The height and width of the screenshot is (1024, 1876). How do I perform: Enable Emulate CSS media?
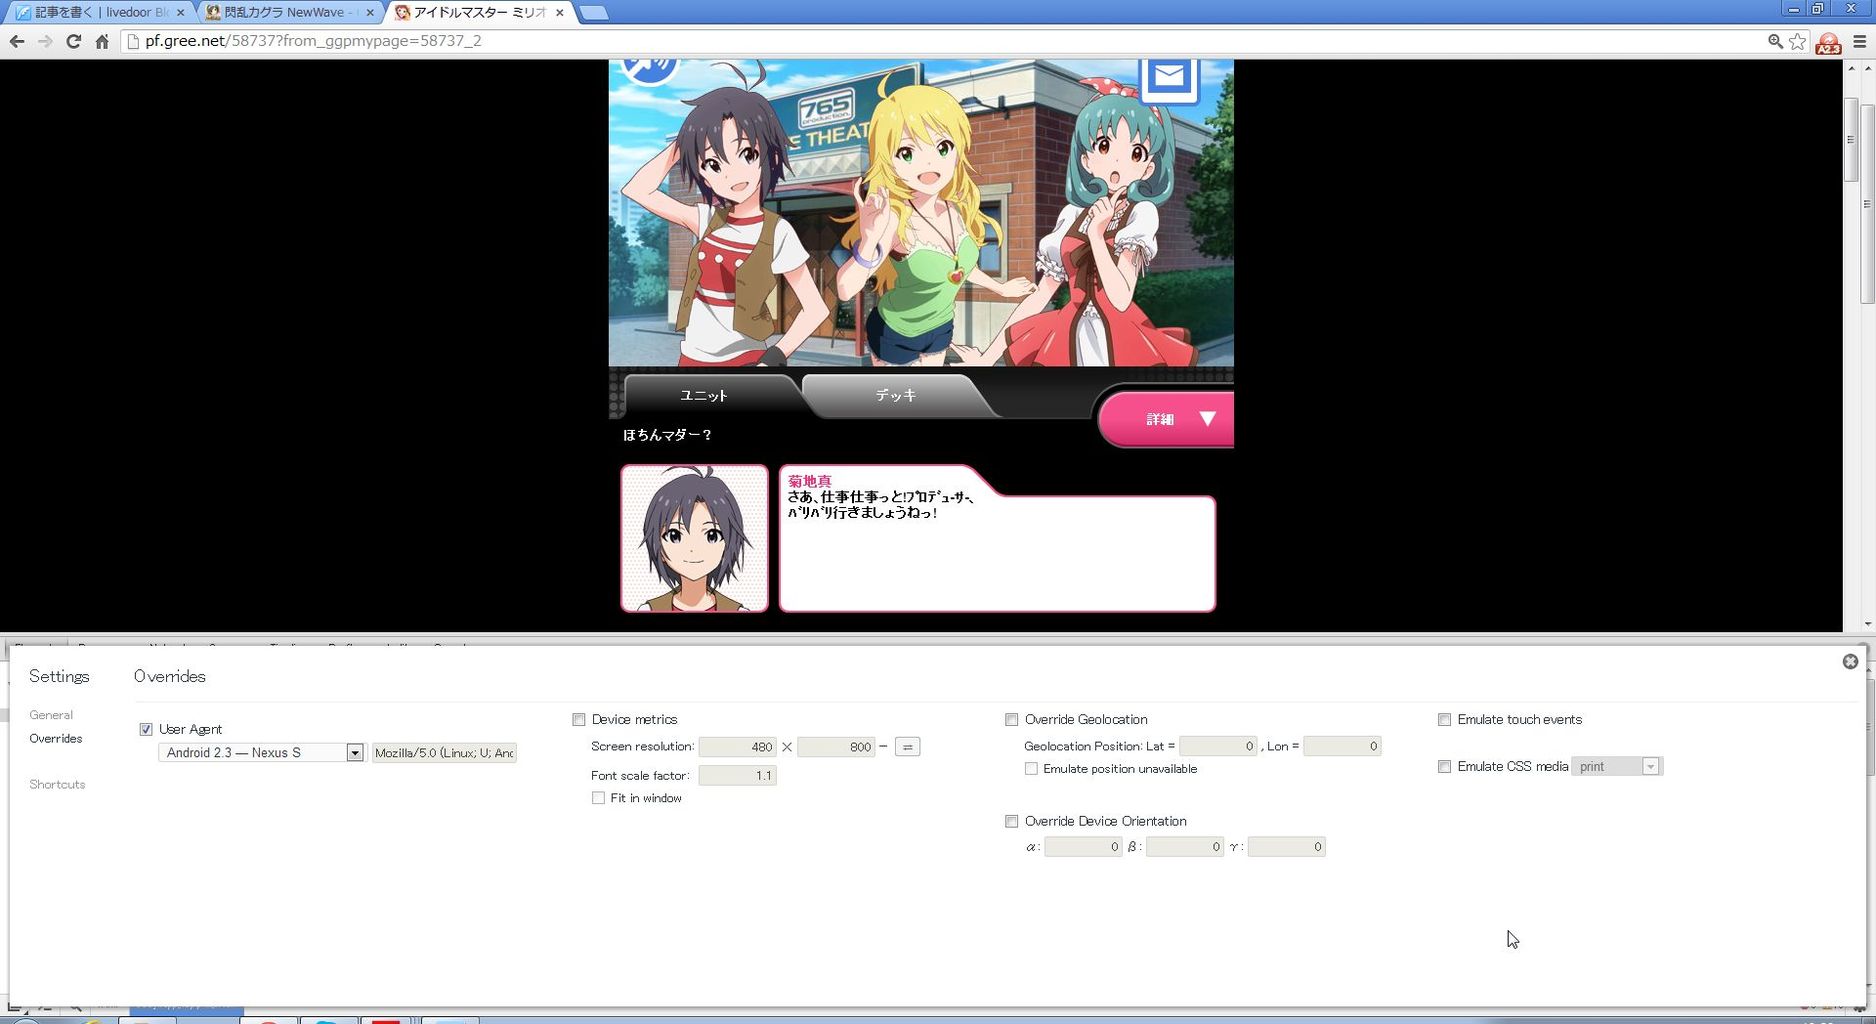tap(1445, 767)
